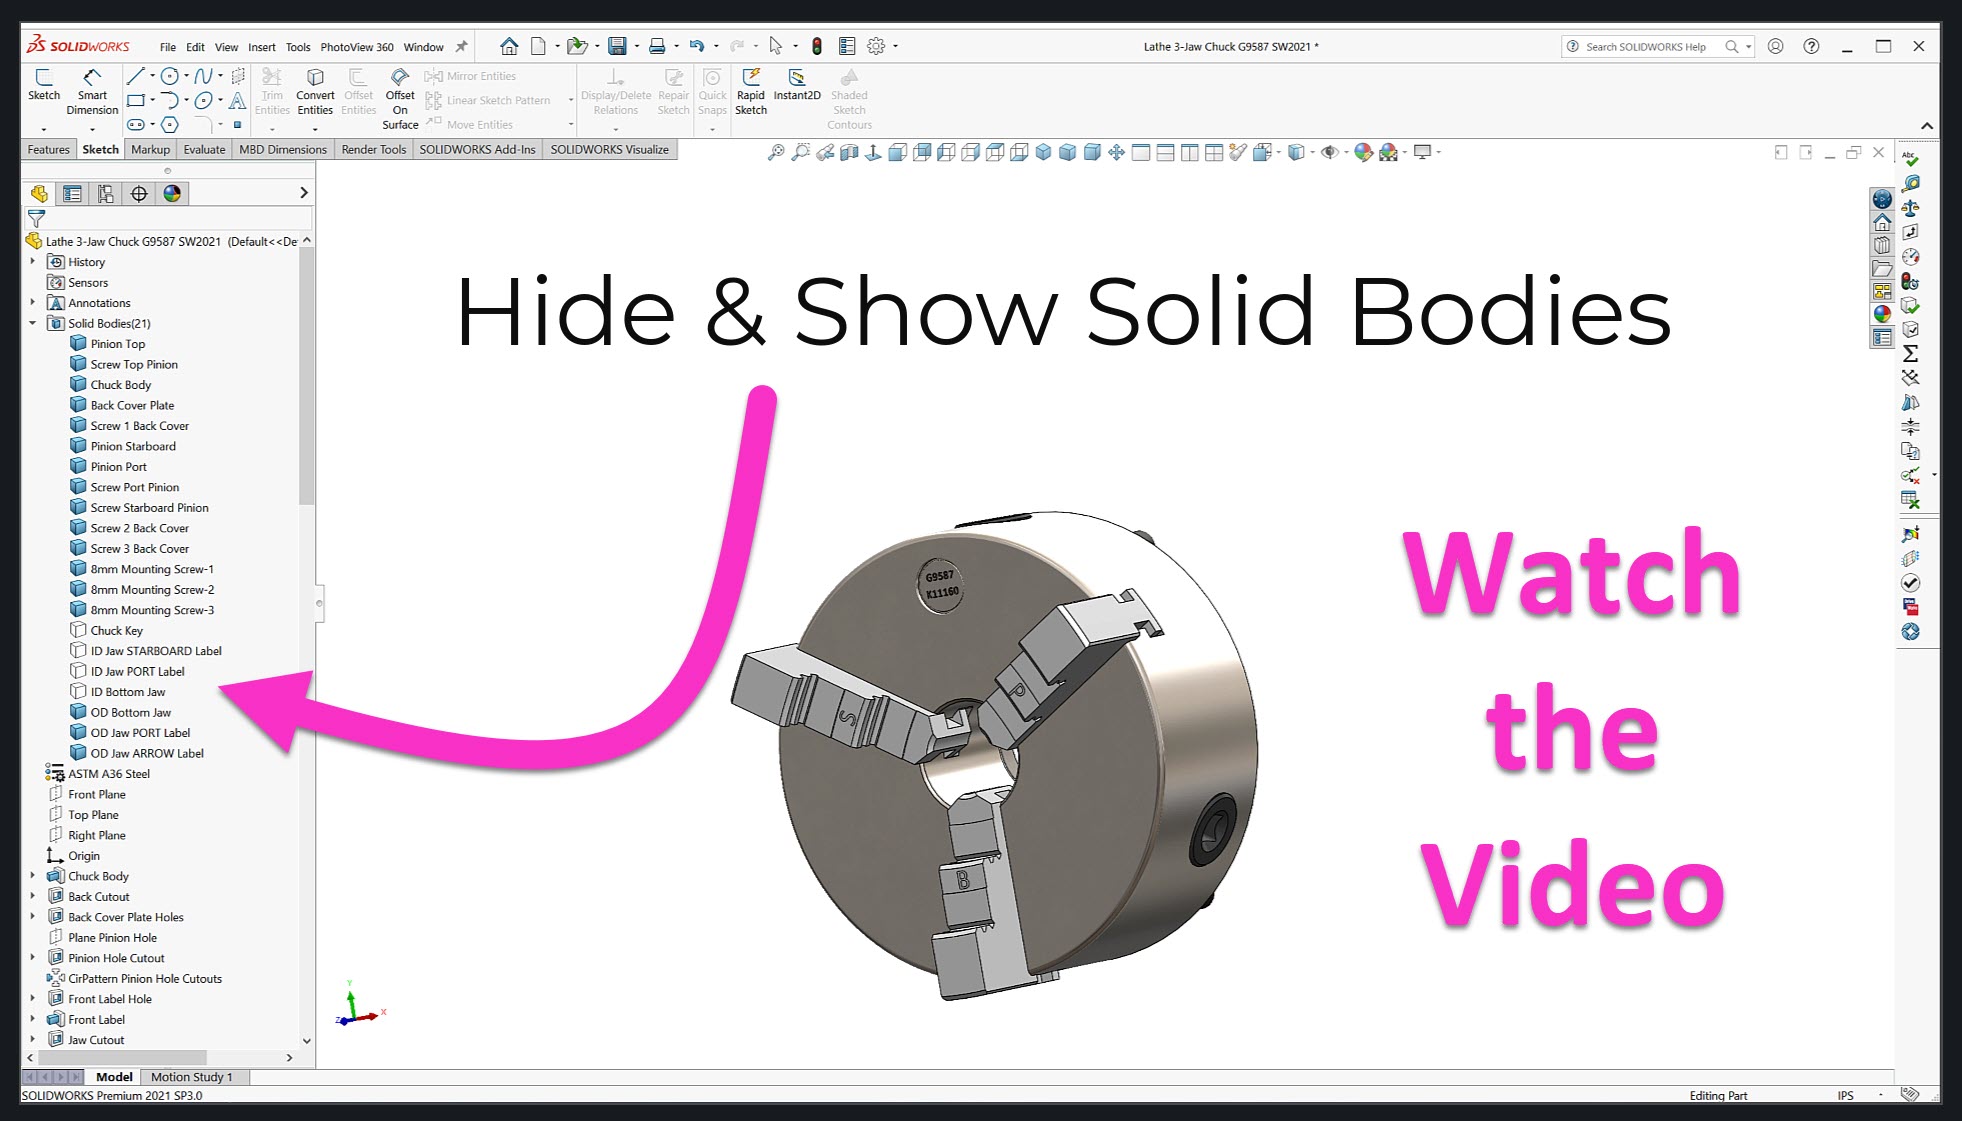Click Section View icon in view toolbar
Image resolution: width=1962 pixels, height=1121 pixels.
pyautogui.click(x=849, y=152)
